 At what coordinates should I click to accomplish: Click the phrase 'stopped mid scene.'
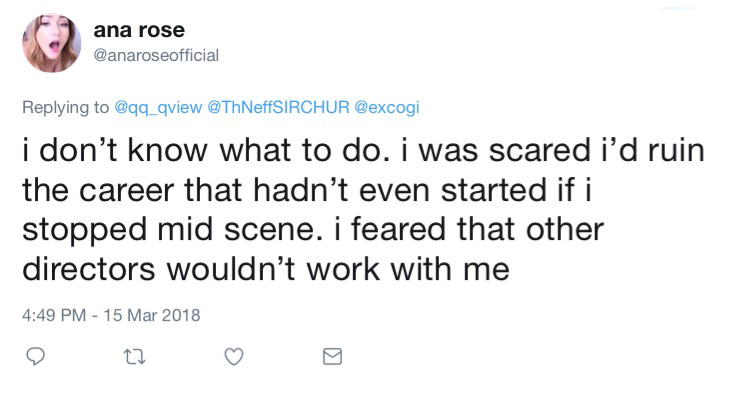(172, 231)
